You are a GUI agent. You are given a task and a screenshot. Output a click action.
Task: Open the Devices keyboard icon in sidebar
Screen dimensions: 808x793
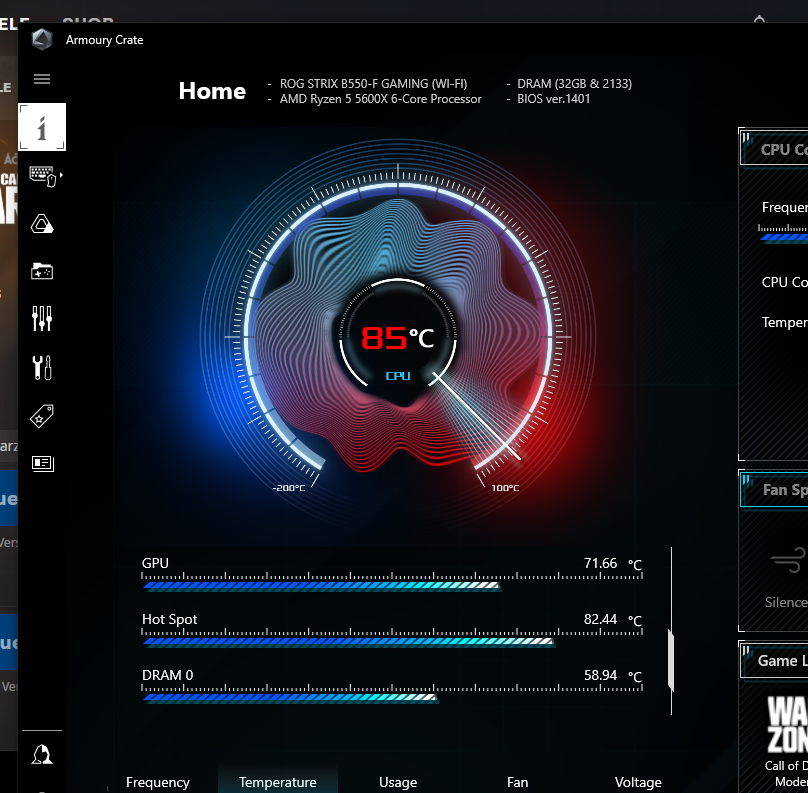44,176
